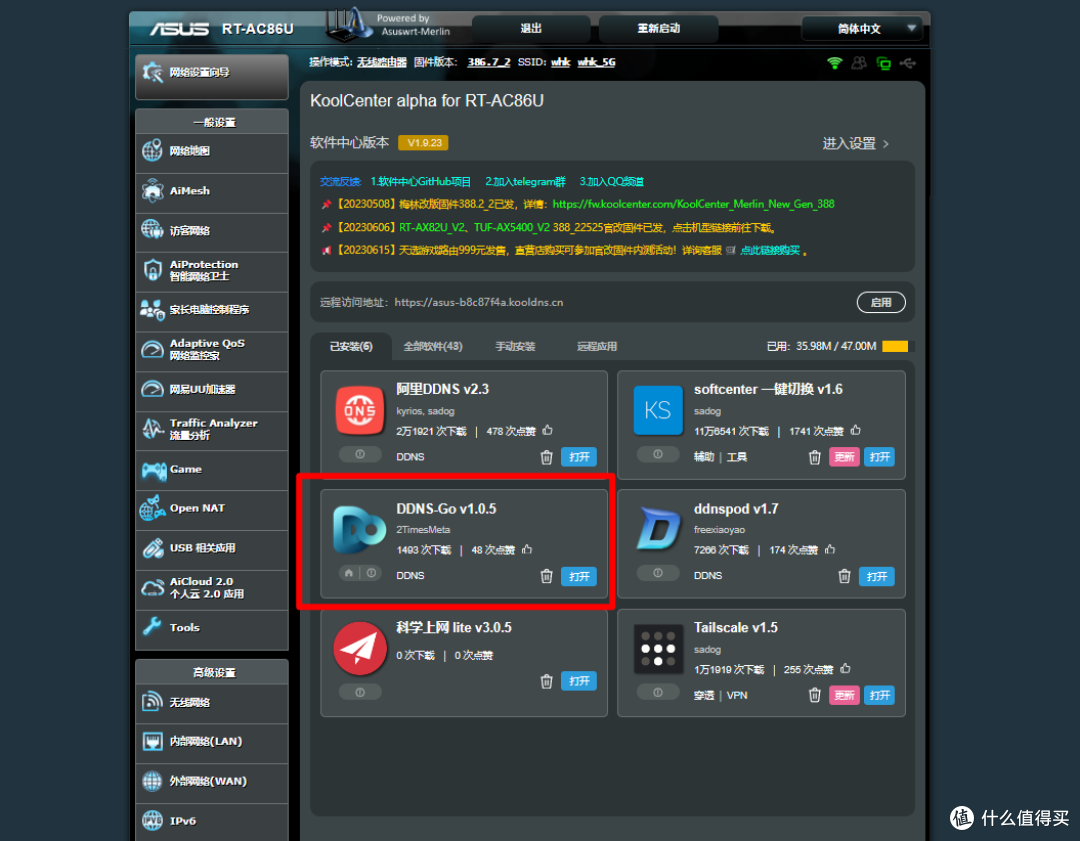Viewport: 1080px width, 841px height.
Task: Open the 加入QQ频道 link
Action: click(x=612, y=182)
